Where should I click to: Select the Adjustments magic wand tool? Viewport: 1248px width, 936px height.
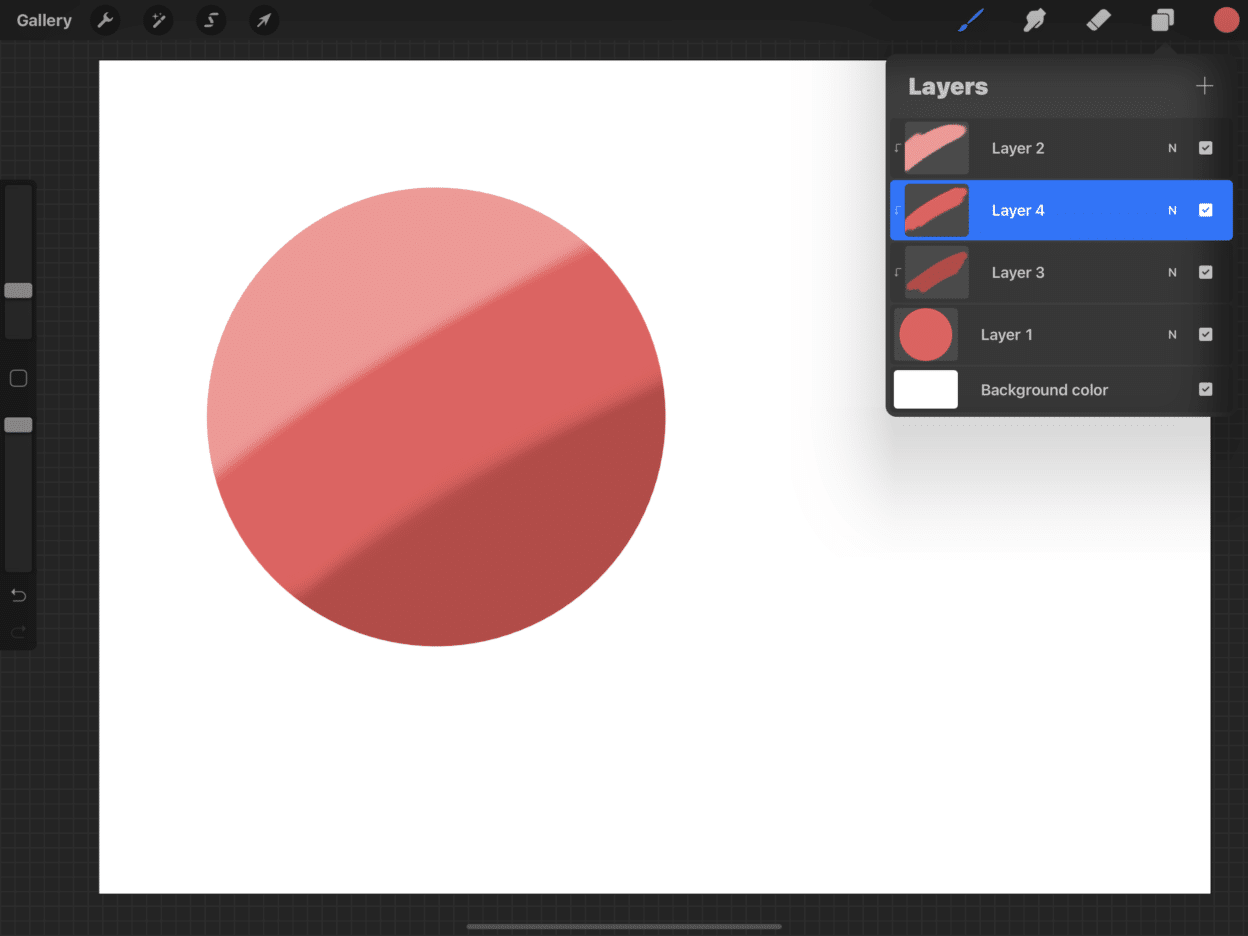click(157, 20)
